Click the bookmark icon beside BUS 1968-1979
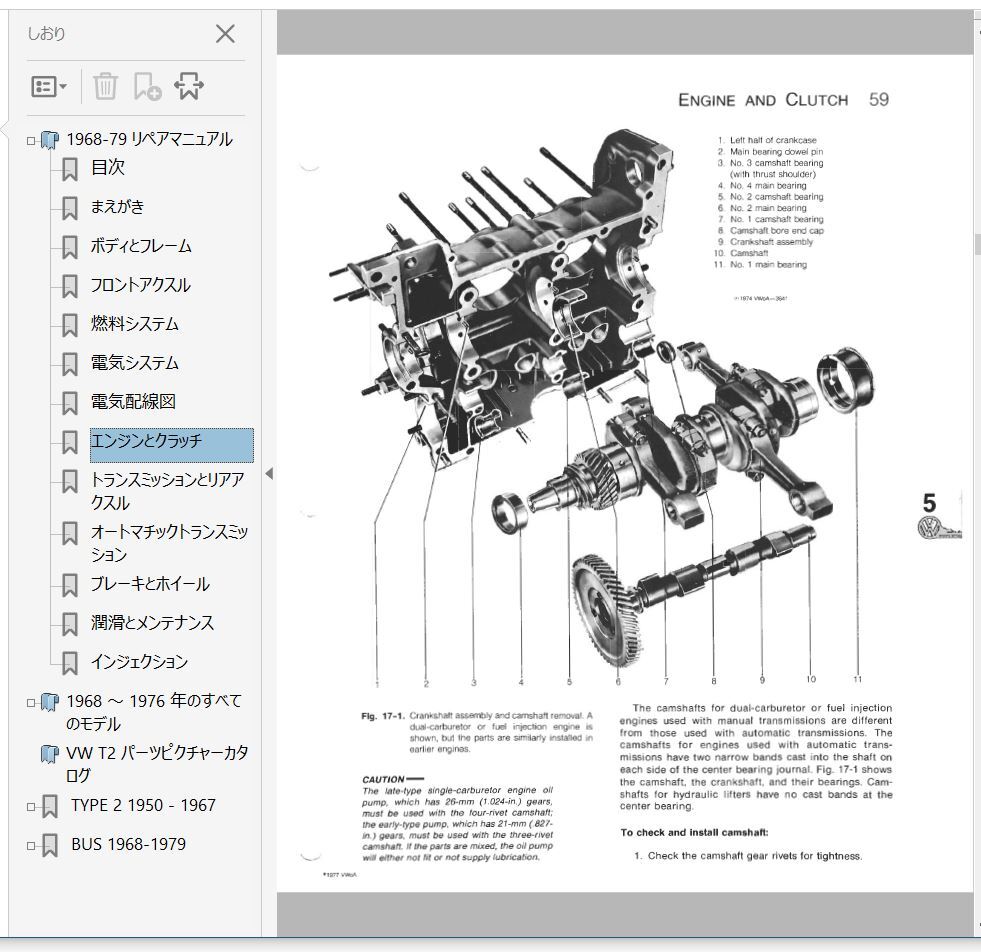Image resolution: width=981 pixels, height=952 pixels. coord(49,846)
